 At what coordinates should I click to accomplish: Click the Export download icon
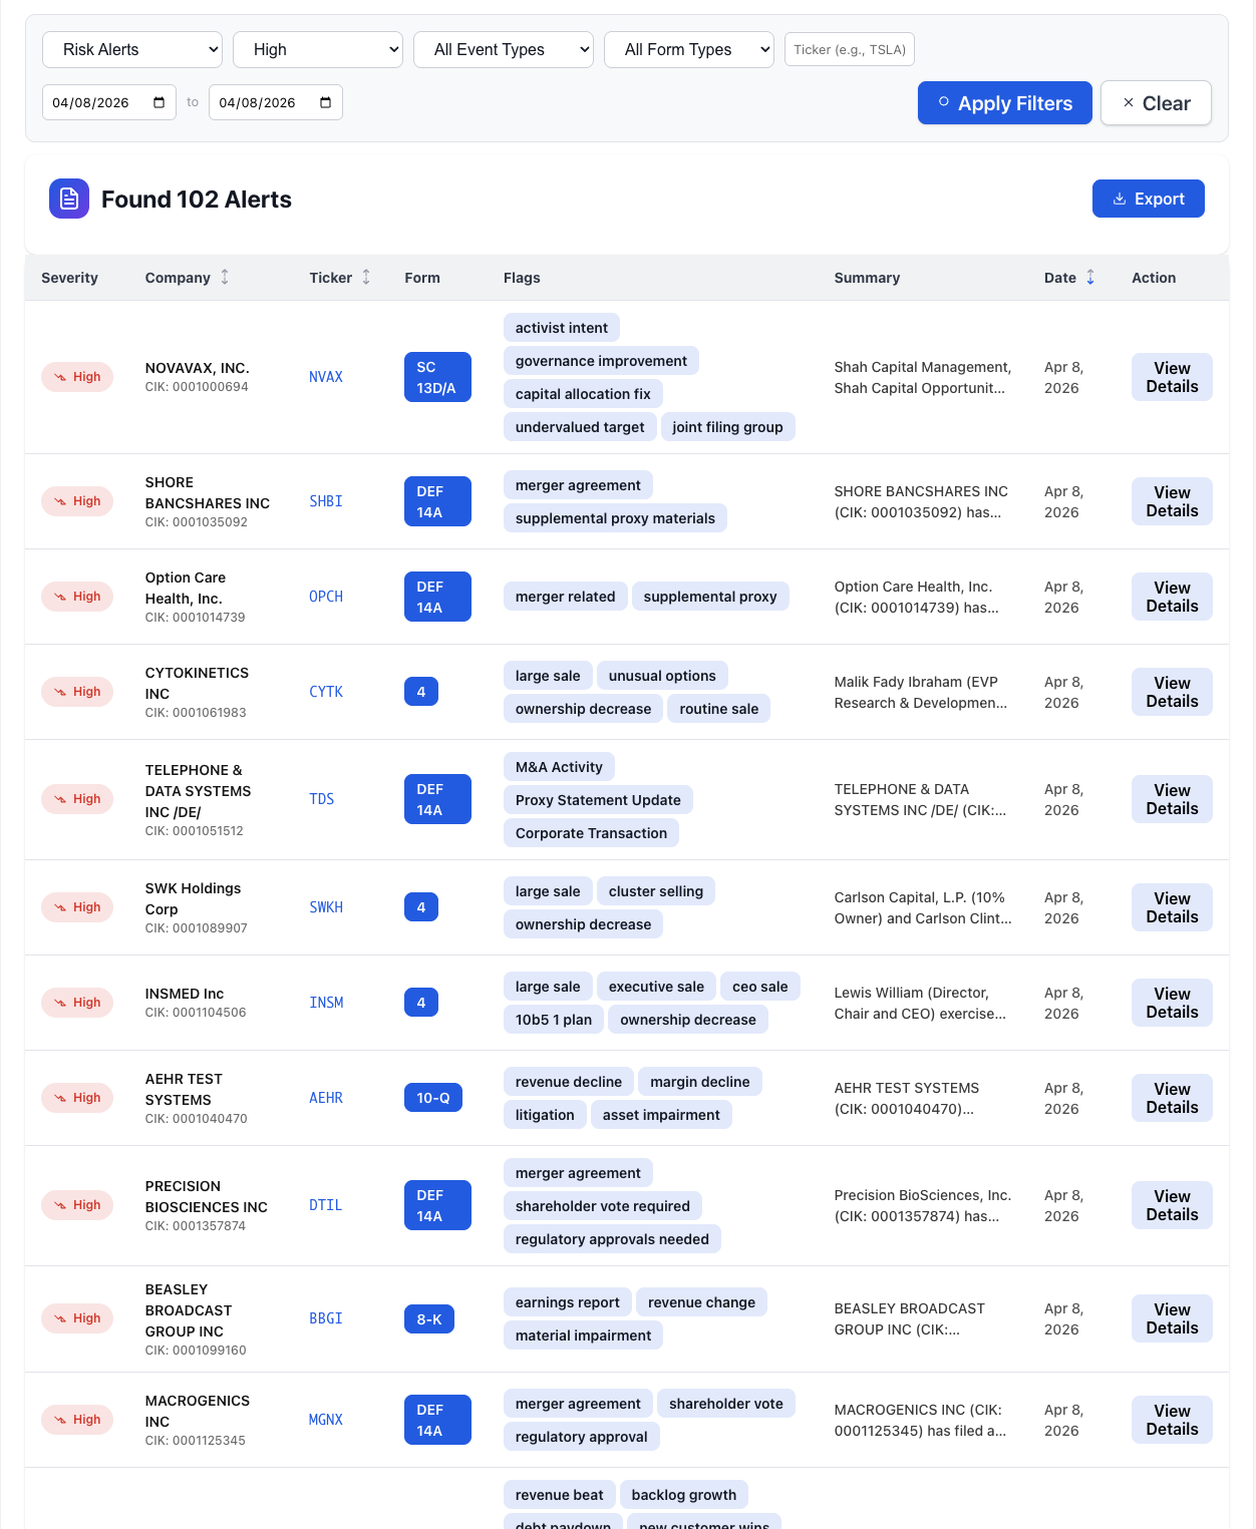(x=1120, y=198)
